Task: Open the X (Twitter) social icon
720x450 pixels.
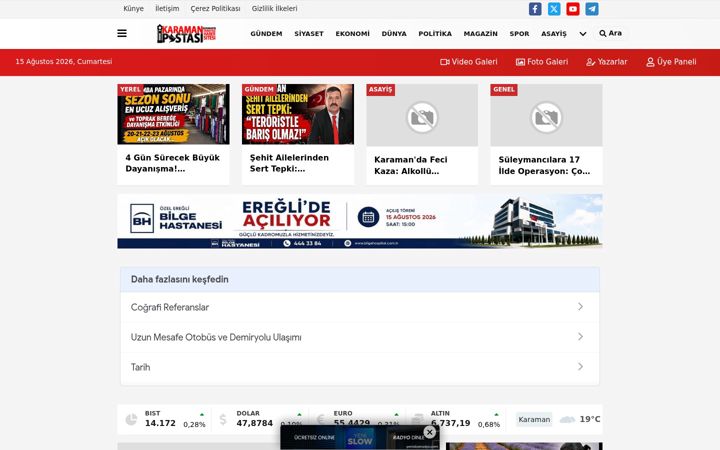Action: pos(554,9)
